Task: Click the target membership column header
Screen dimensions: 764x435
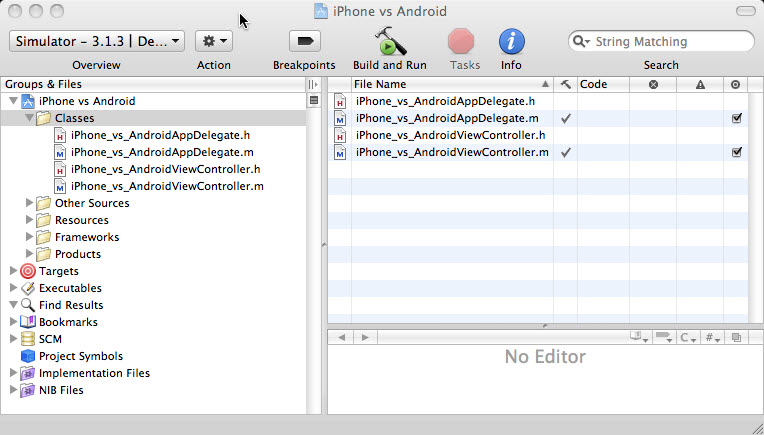Action: [736, 84]
